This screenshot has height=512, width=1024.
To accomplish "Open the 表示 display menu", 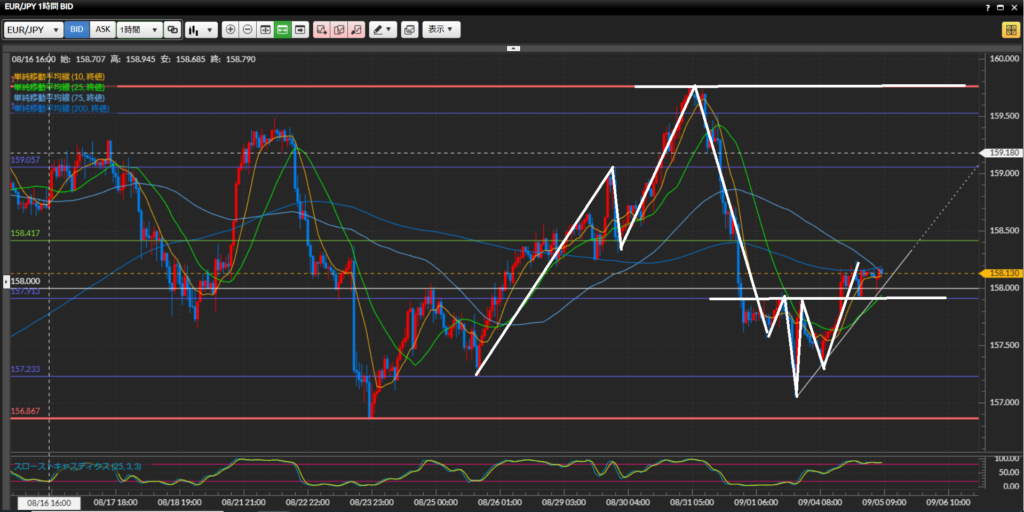I will click(441, 30).
